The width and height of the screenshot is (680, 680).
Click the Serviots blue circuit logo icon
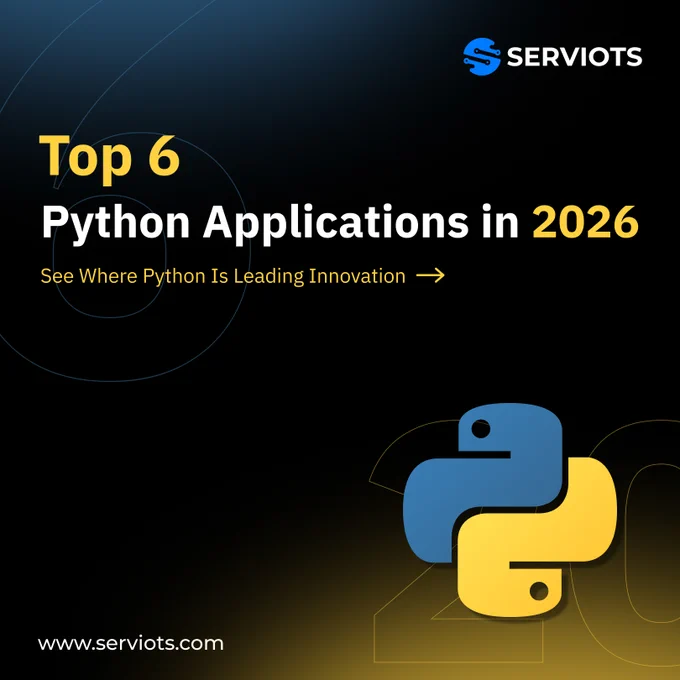pyautogui.click(x=481, y=57)
